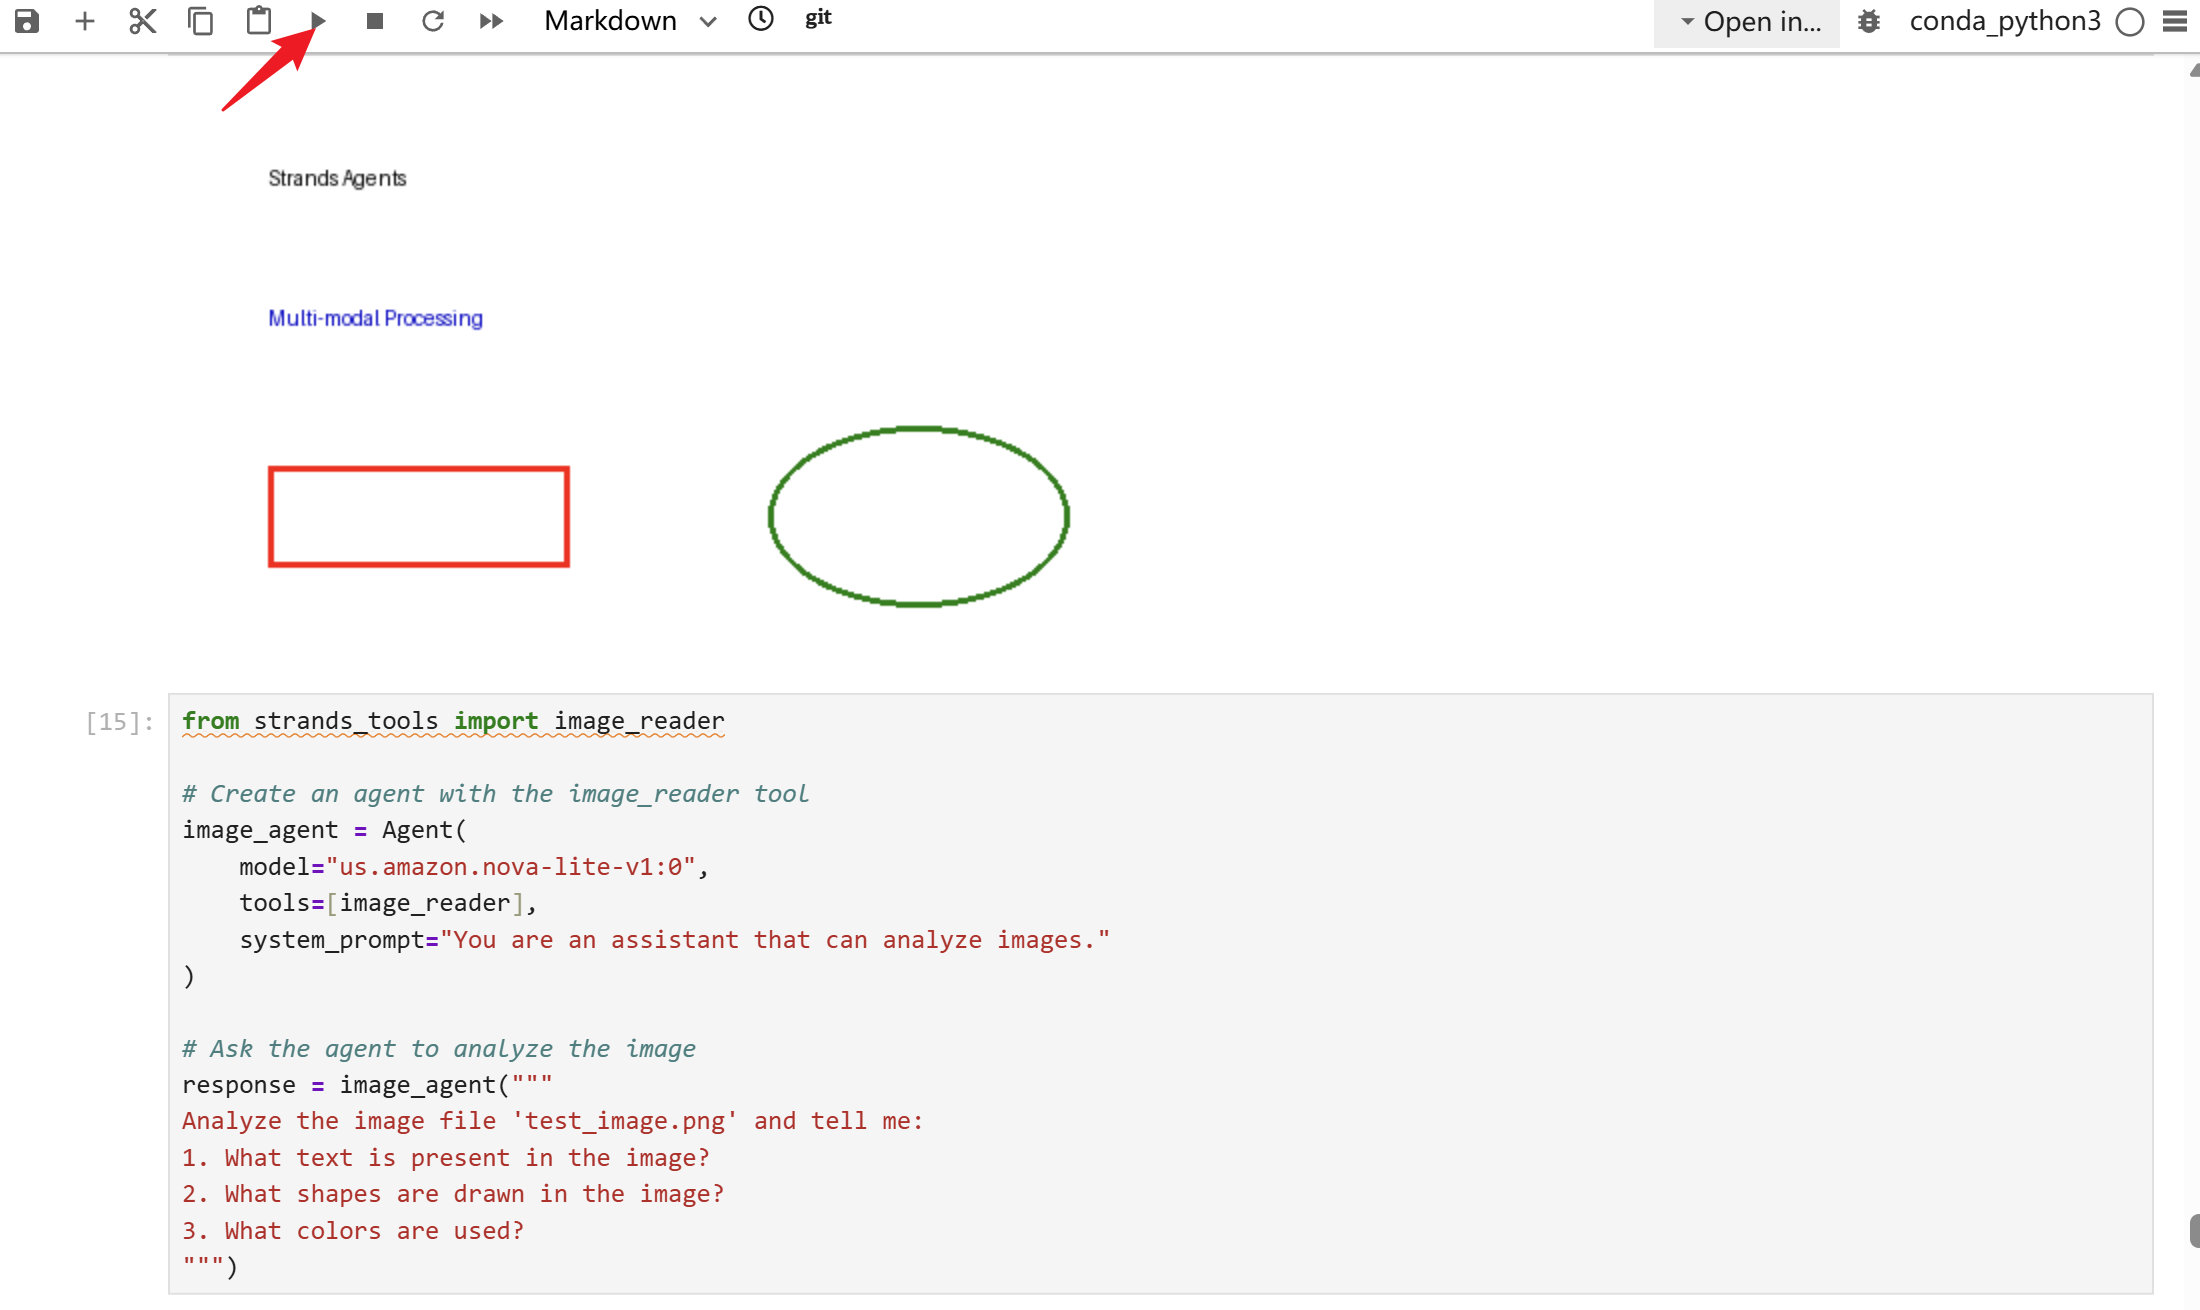The image size is (2200, 1310).
Task: Open the hamburger menu icon at right
Action: pos(2175,21)
